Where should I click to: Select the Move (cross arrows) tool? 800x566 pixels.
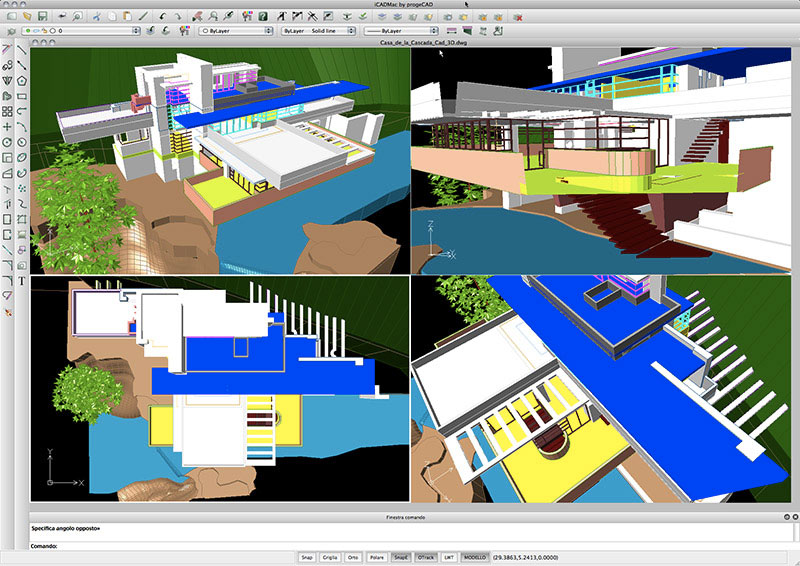click(x=7, y=127)
